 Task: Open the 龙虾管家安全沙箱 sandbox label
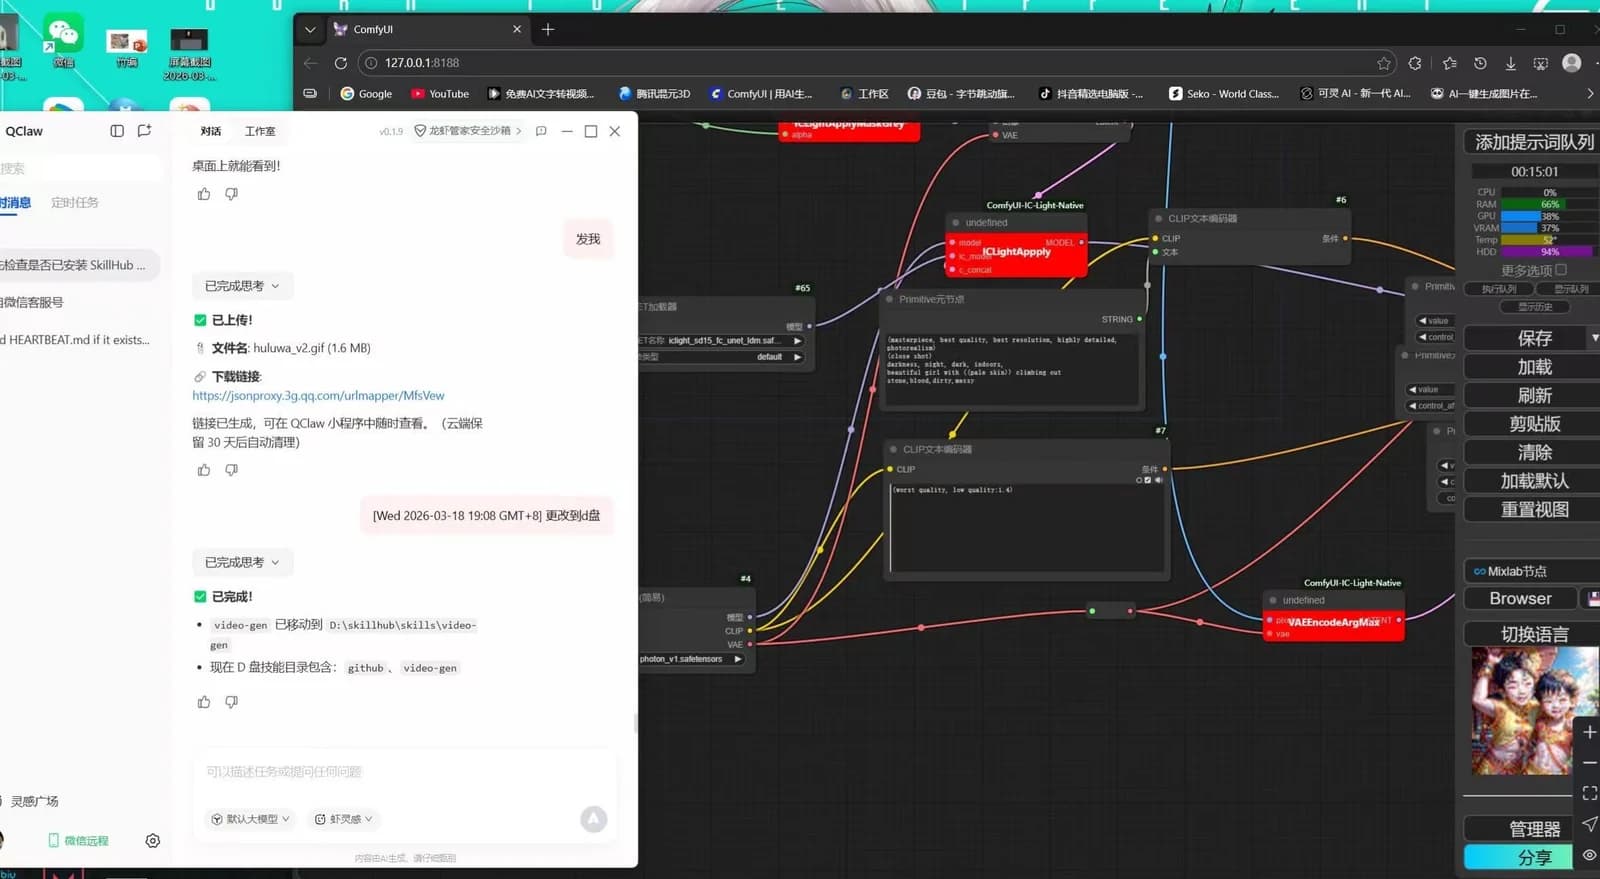(468, 131)
